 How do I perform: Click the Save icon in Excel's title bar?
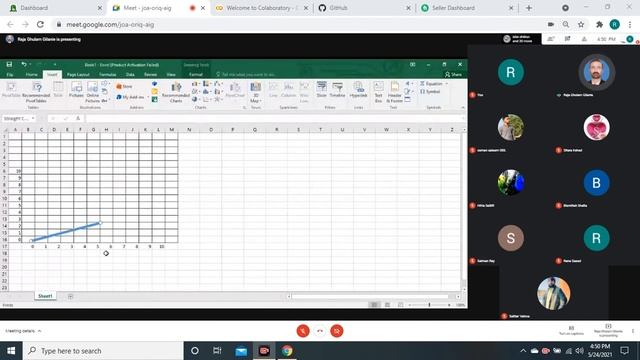(x=9, y=64)
